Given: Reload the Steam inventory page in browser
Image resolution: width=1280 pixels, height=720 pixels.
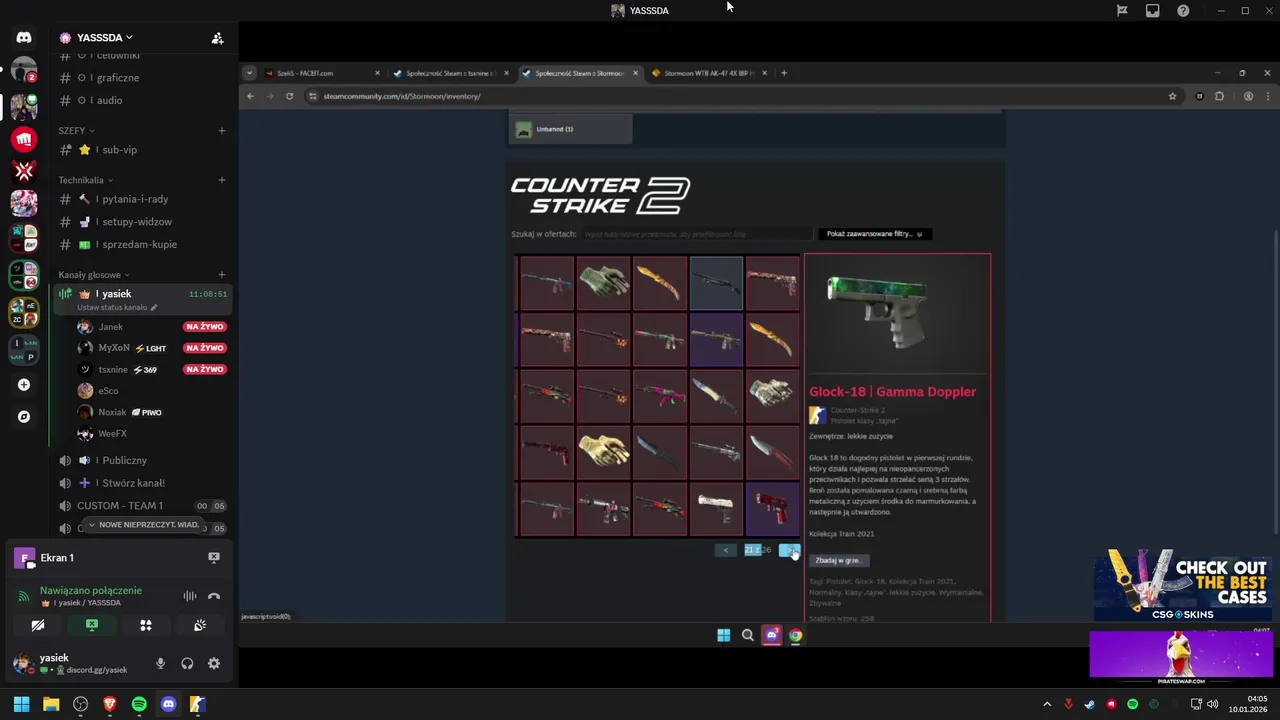Looking at the screenshot, I should click(x=289, y=96).
